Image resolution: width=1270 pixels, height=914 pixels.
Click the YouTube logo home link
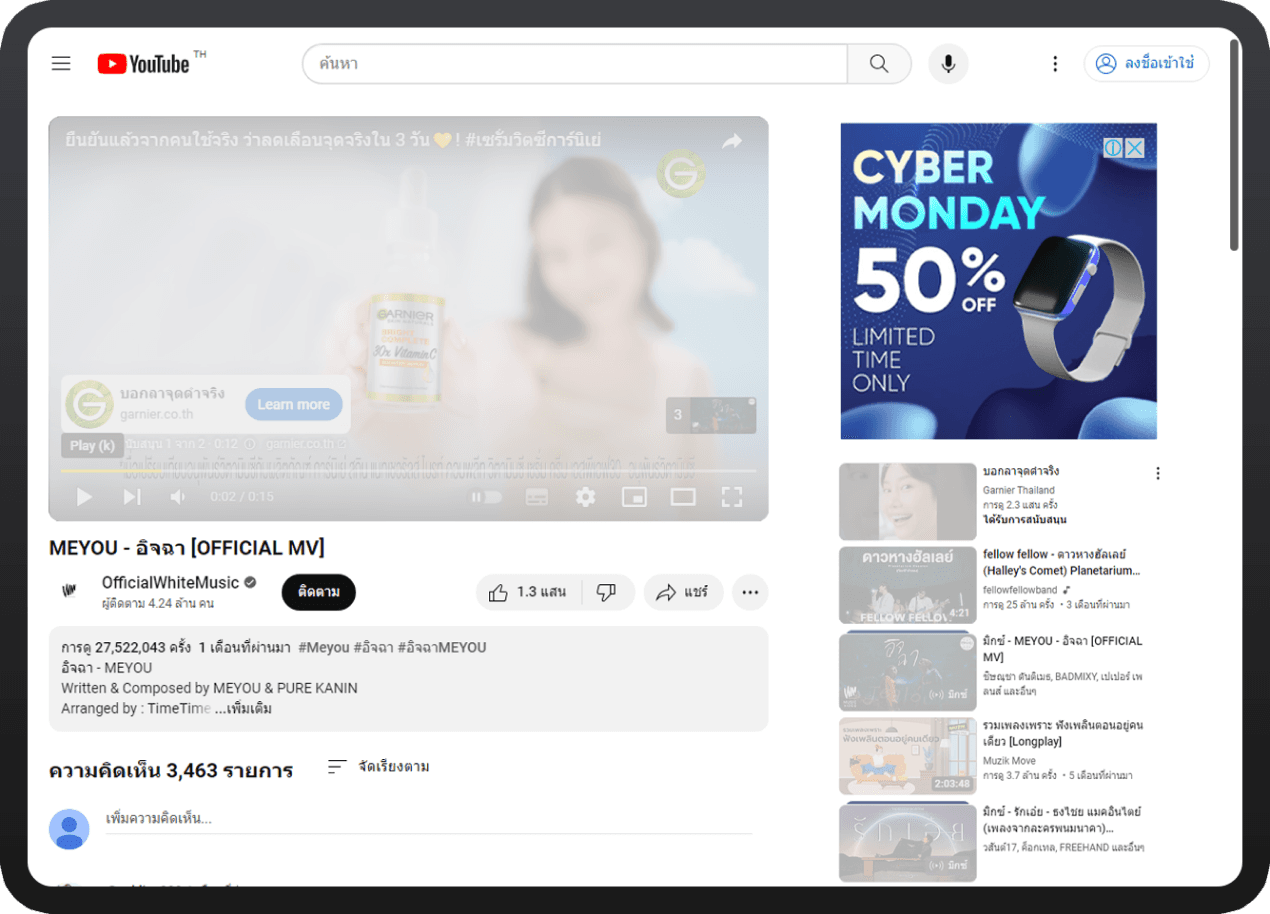click(x=145, y=64)
